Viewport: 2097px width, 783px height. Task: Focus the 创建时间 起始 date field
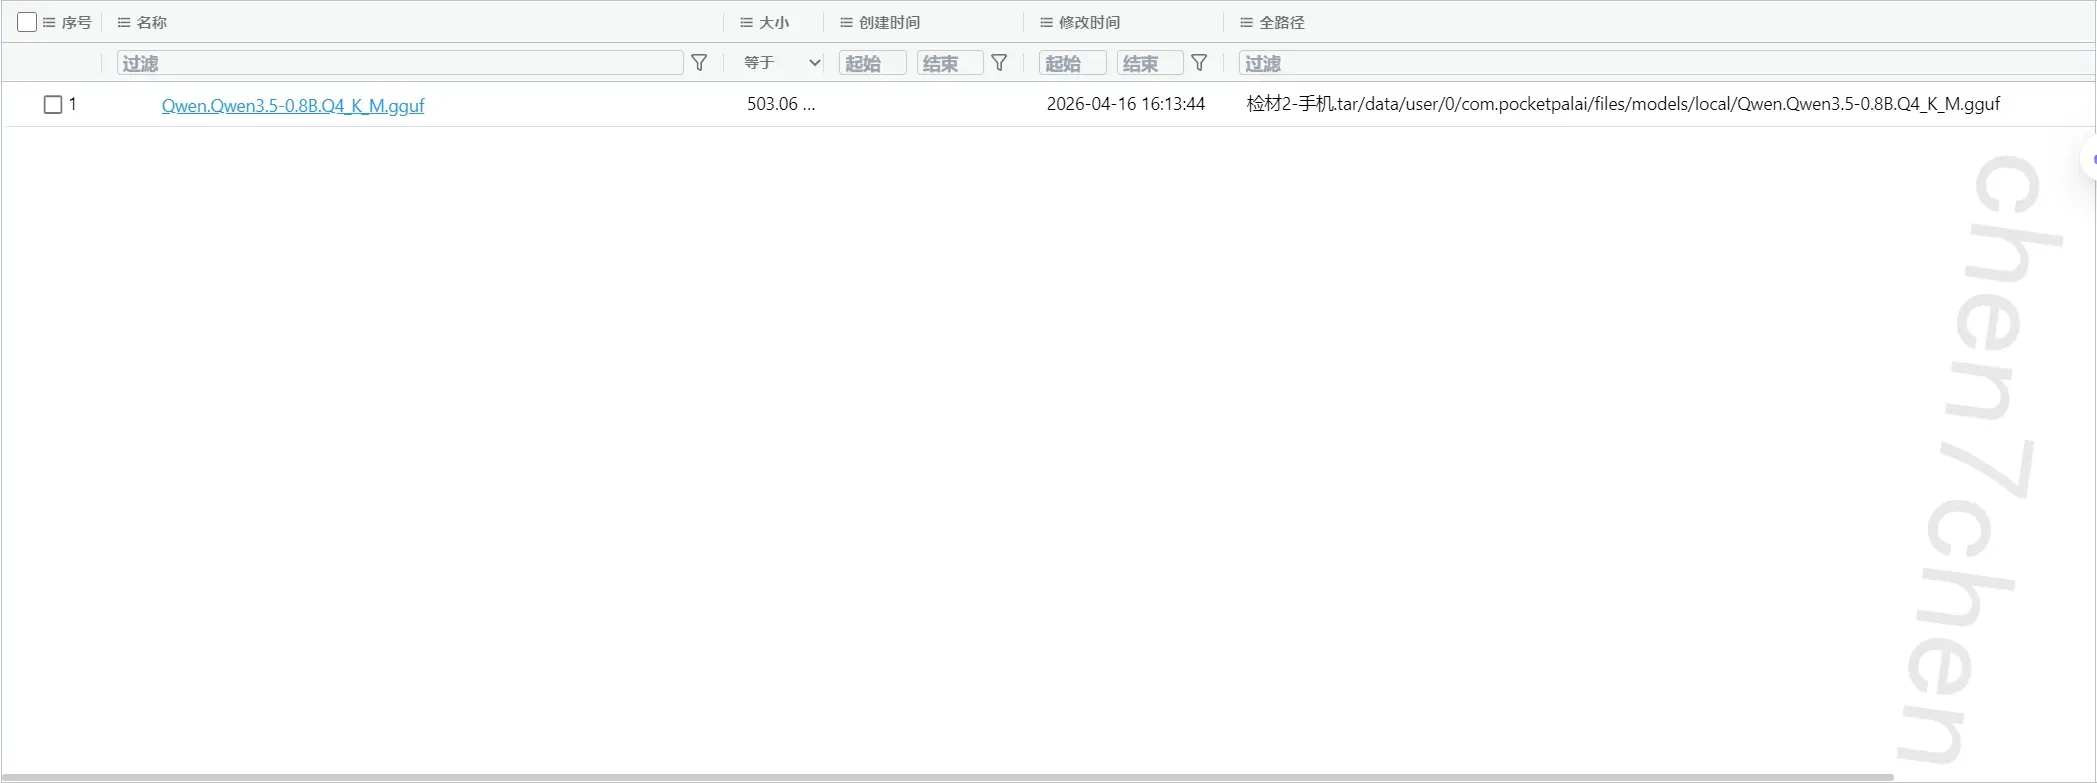tap(873, 63)
